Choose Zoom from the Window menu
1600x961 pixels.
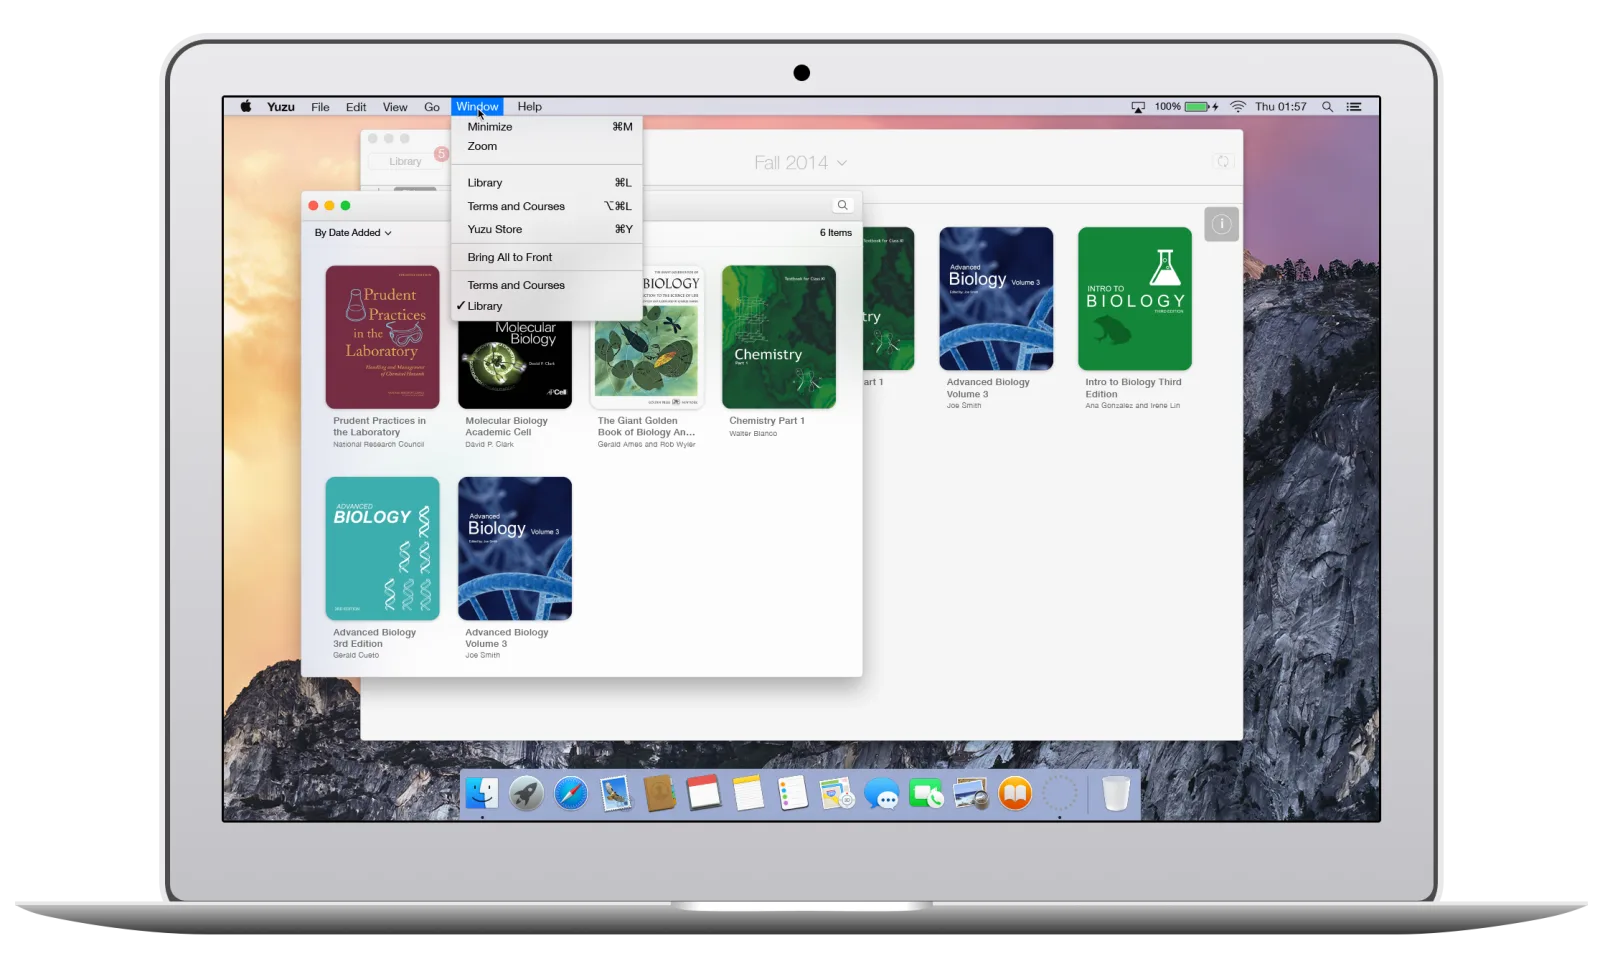point(547,146)
